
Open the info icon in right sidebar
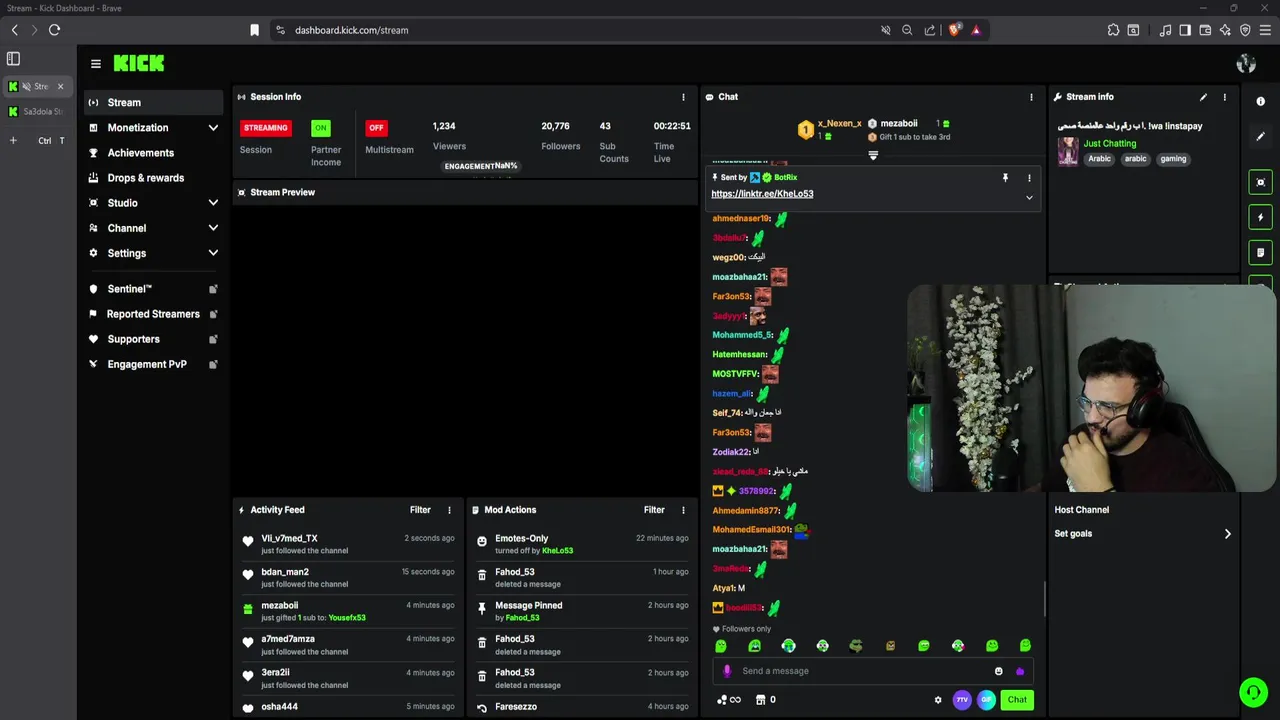1260,102
